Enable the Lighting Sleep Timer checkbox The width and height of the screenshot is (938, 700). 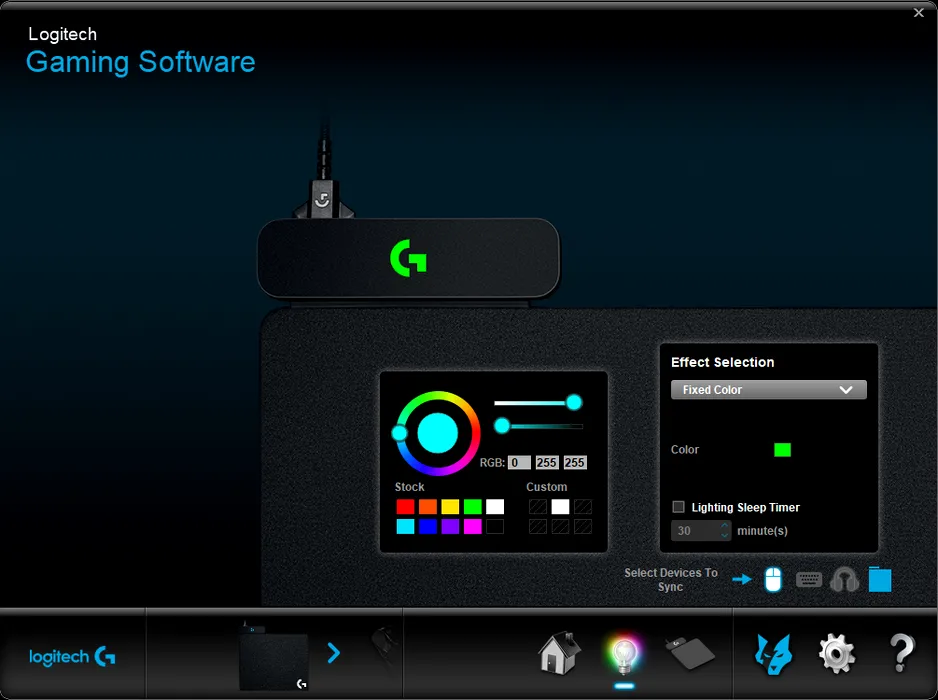pyautogui.click(x=679, y=507)
